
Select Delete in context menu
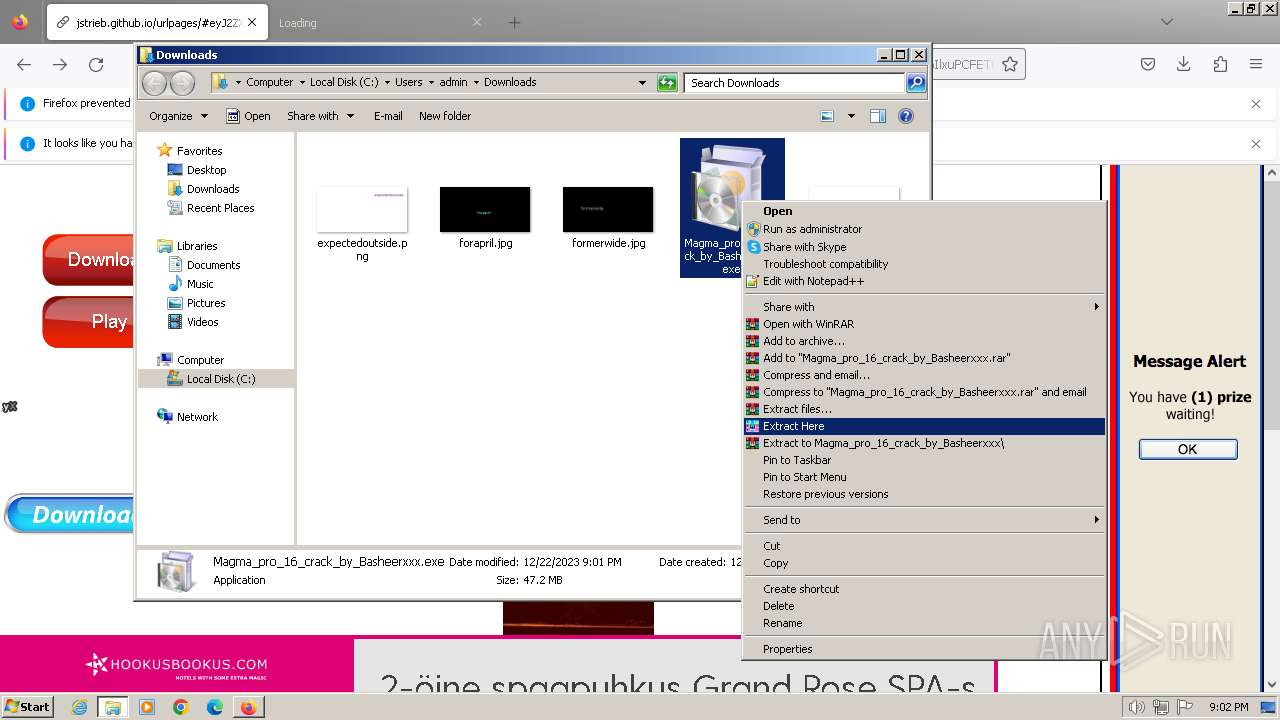coord(924,606)
